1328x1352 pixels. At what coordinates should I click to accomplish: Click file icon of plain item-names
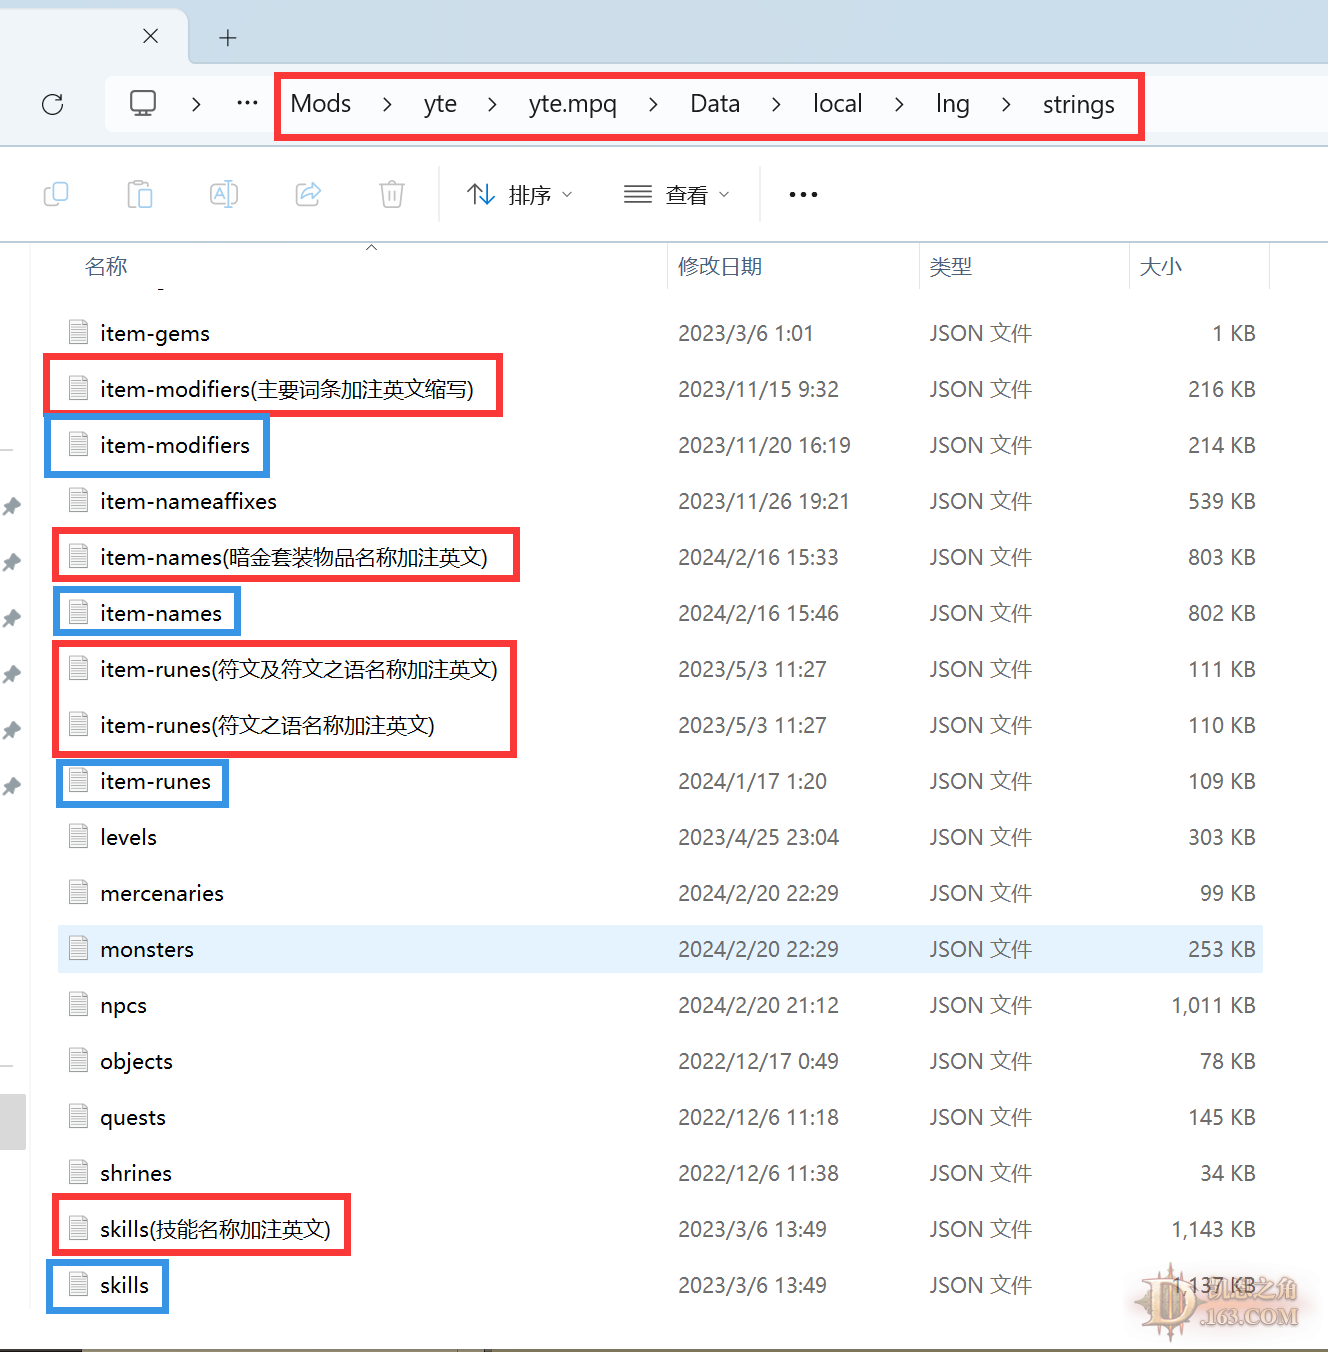79,612
